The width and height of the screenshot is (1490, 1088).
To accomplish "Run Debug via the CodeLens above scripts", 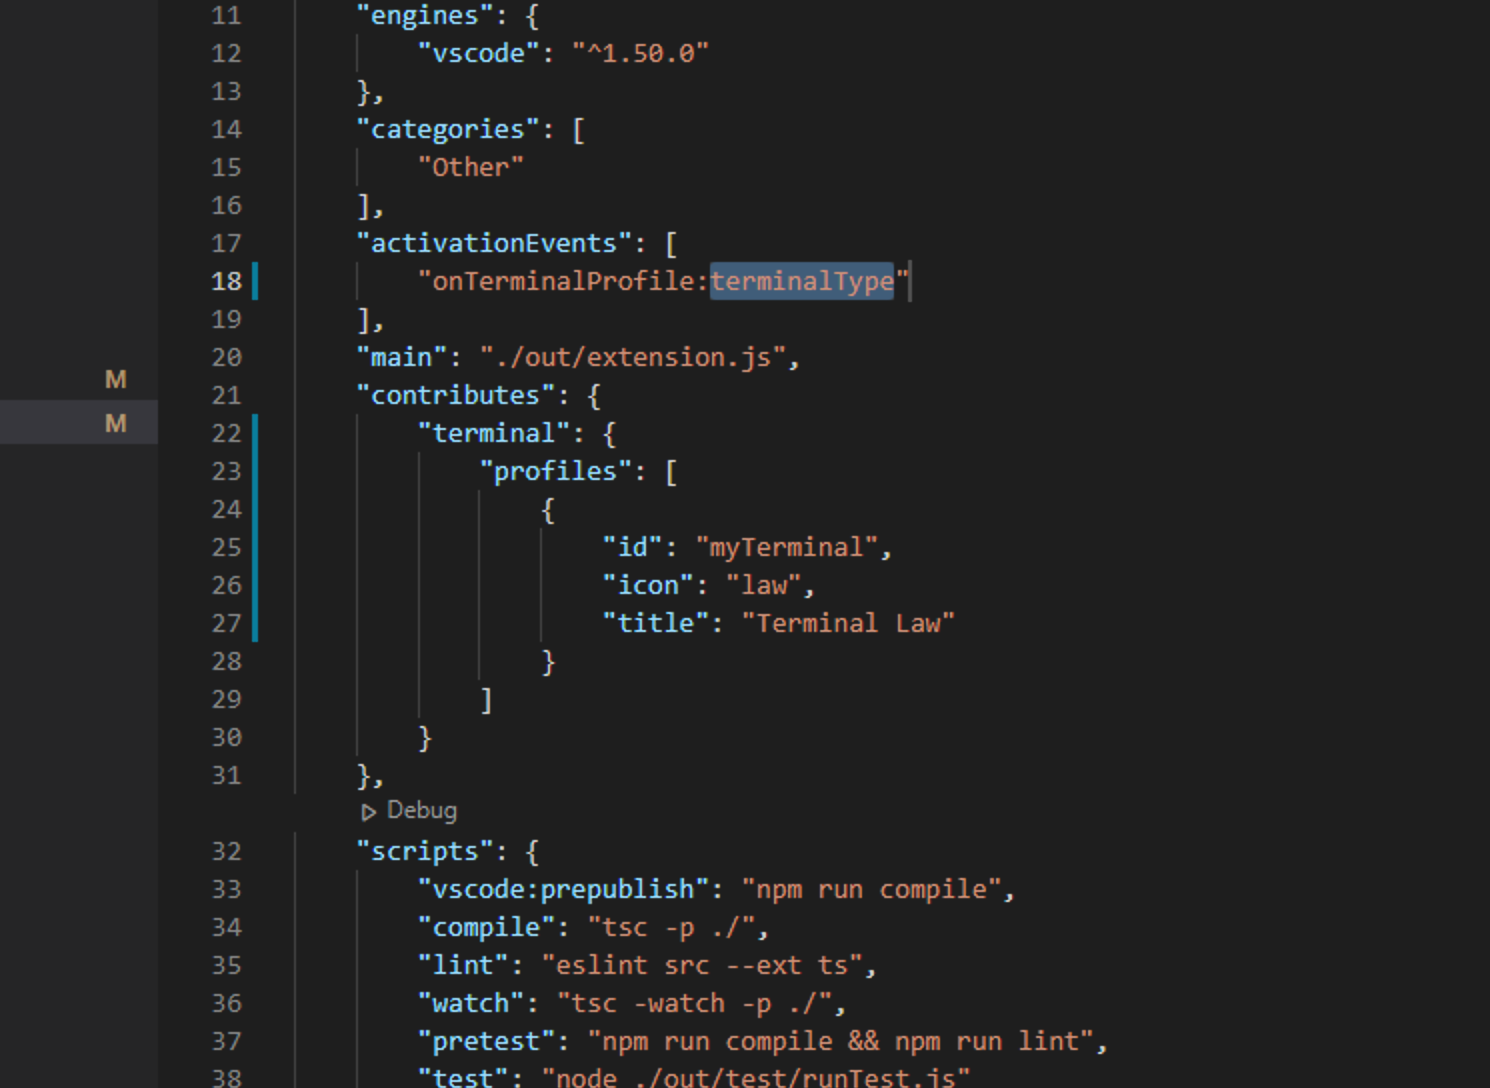I will tap(420, 810).
